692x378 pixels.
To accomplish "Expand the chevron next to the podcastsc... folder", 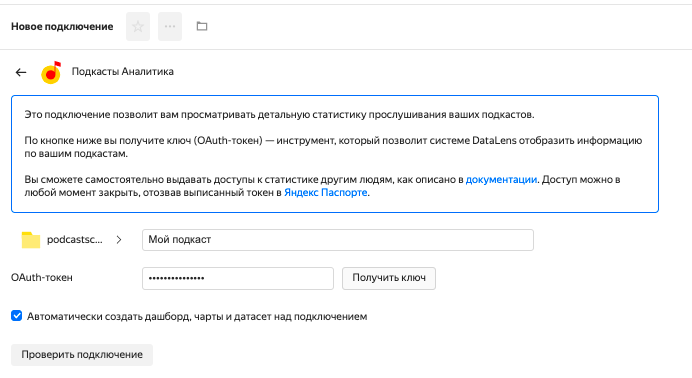I will tap(119, 240).
